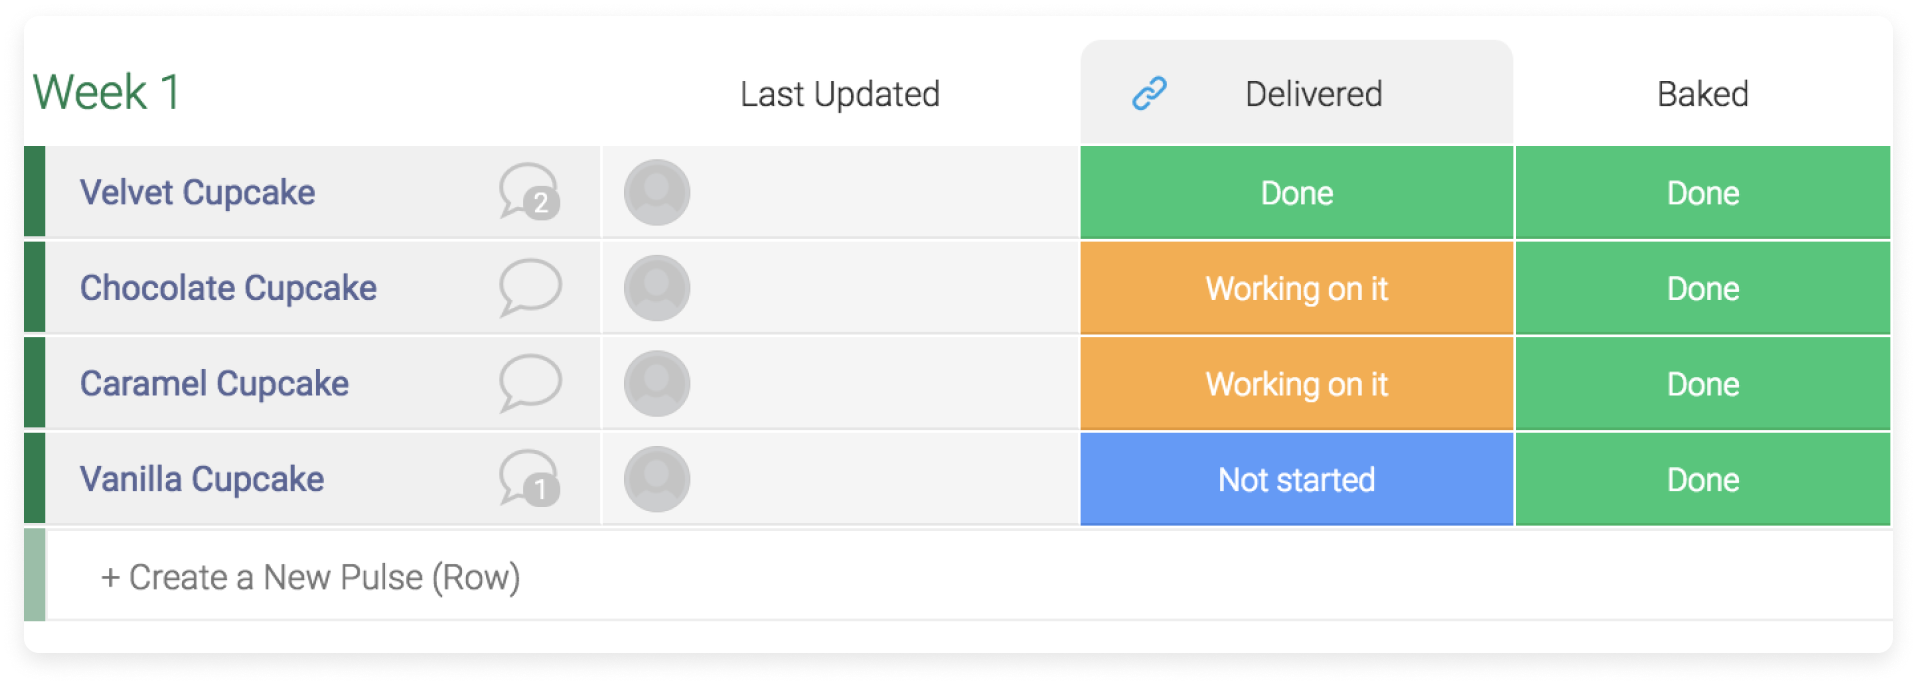Open Vanilla Cupcake Not started status

coord(1296,479)
